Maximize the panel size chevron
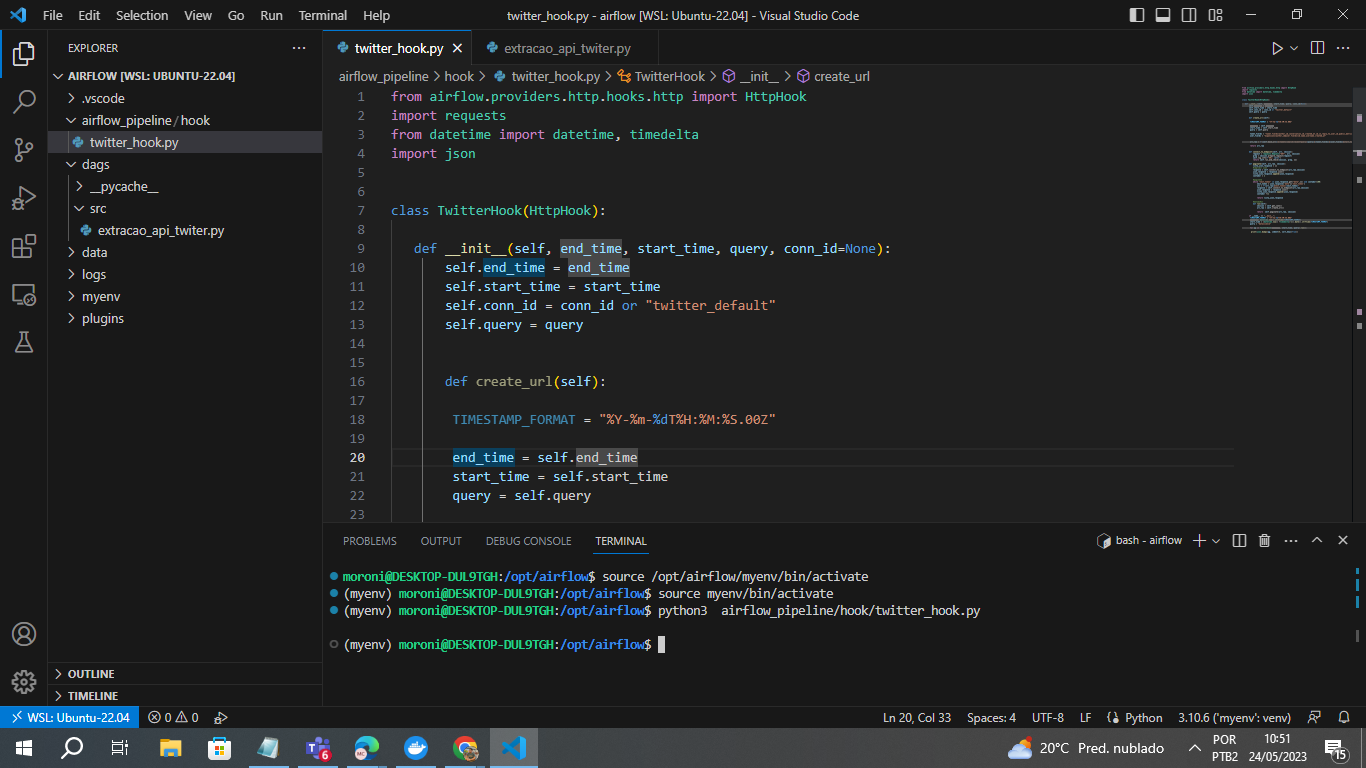This screenshot has height=768, width=1366. (x=1317, y=540)
